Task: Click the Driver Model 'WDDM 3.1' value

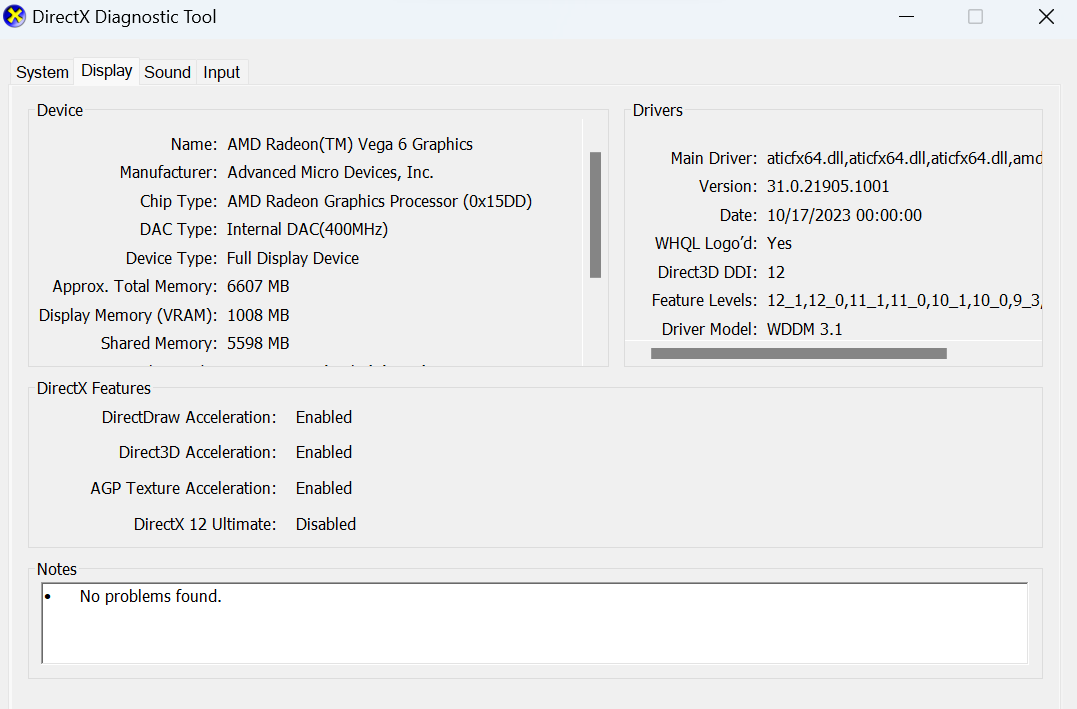Action: [804, 330]
